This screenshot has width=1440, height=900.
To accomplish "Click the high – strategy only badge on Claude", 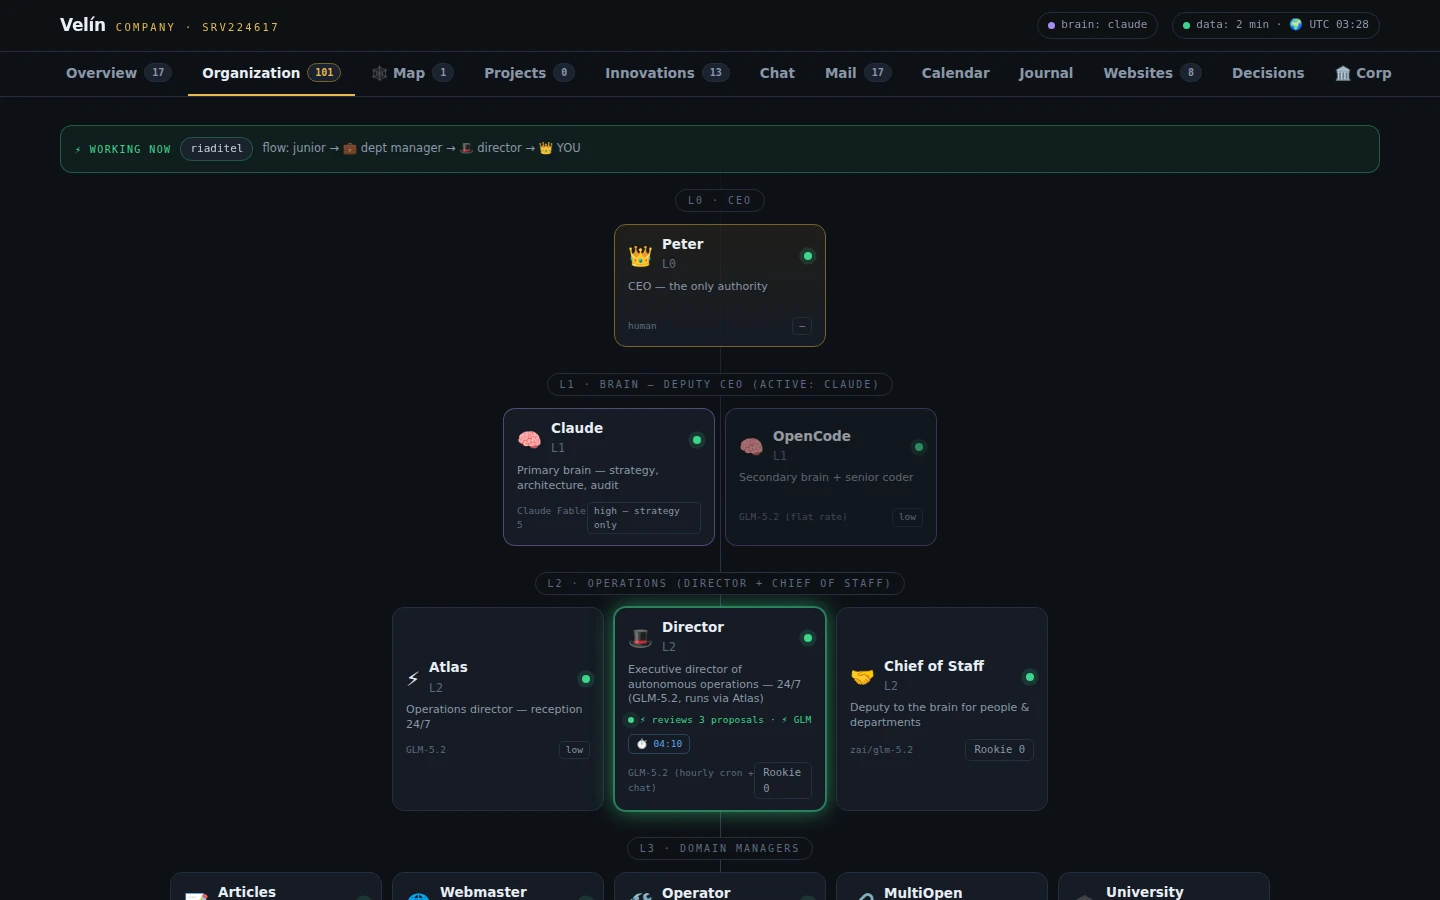I will [x=643, y=518].
